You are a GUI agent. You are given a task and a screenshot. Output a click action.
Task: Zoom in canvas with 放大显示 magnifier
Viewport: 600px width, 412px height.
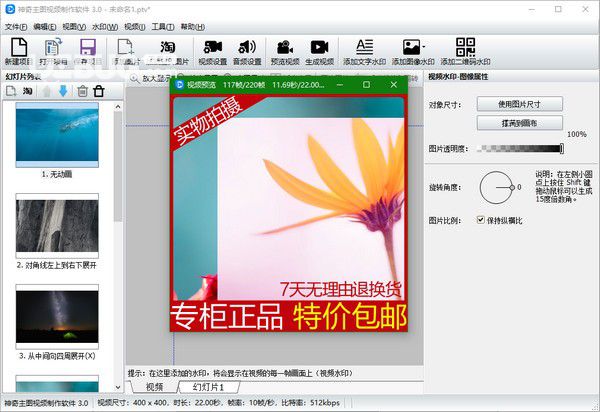pyautogui.click(x=149, y=78)
